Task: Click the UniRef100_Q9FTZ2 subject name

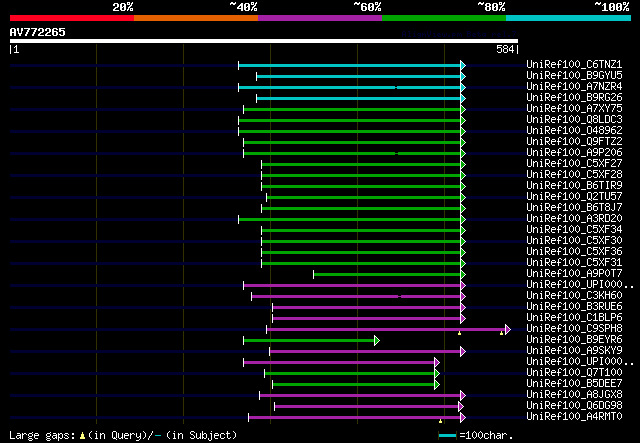Action: tap(574, 141)
